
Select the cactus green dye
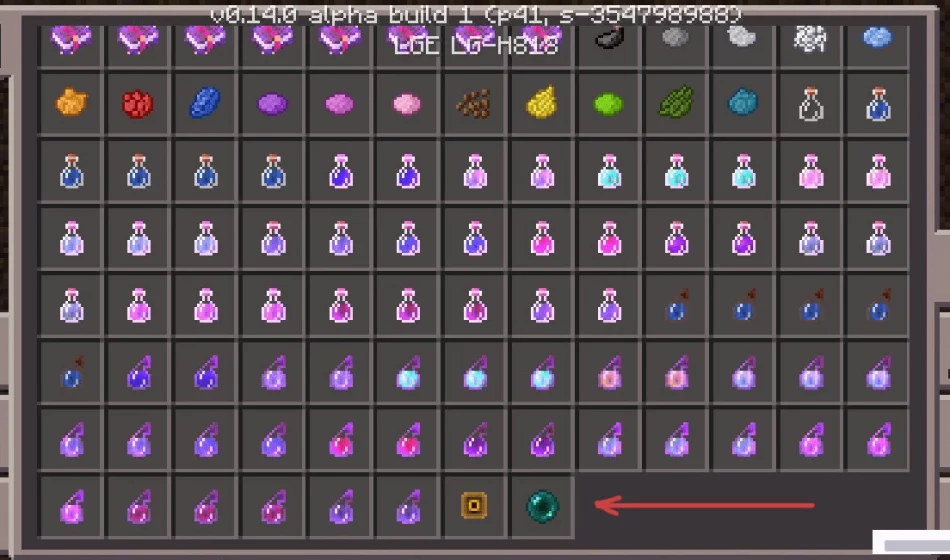tap(676, 102)
